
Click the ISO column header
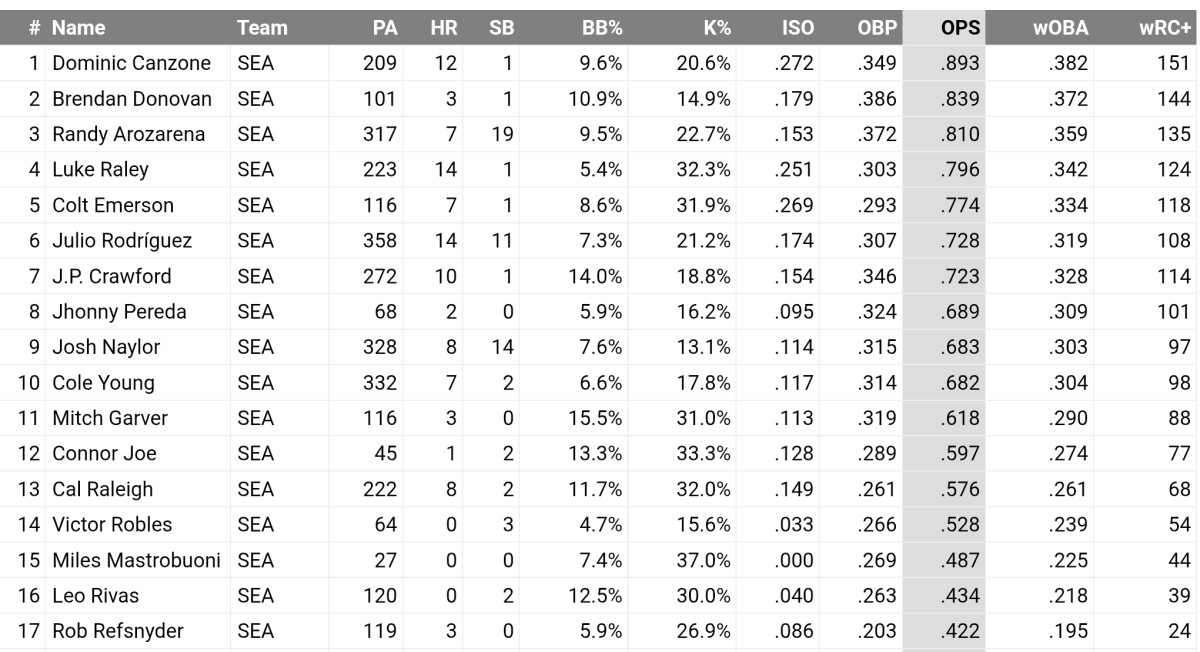[797, 28]
